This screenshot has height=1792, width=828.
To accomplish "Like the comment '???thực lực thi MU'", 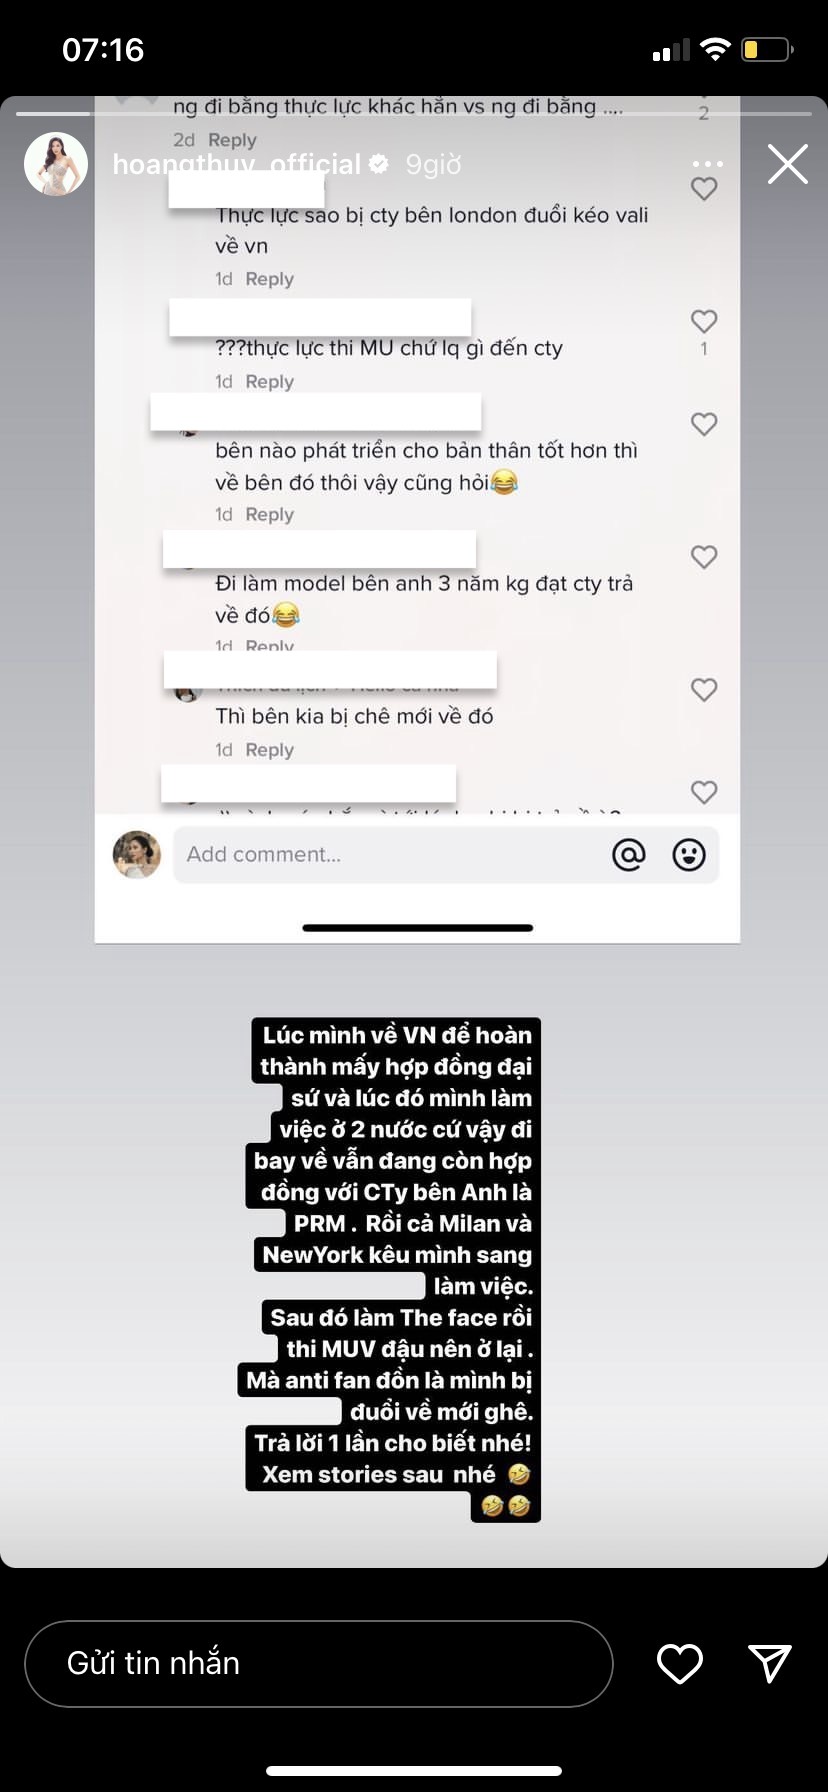I will tap(704, 321).
